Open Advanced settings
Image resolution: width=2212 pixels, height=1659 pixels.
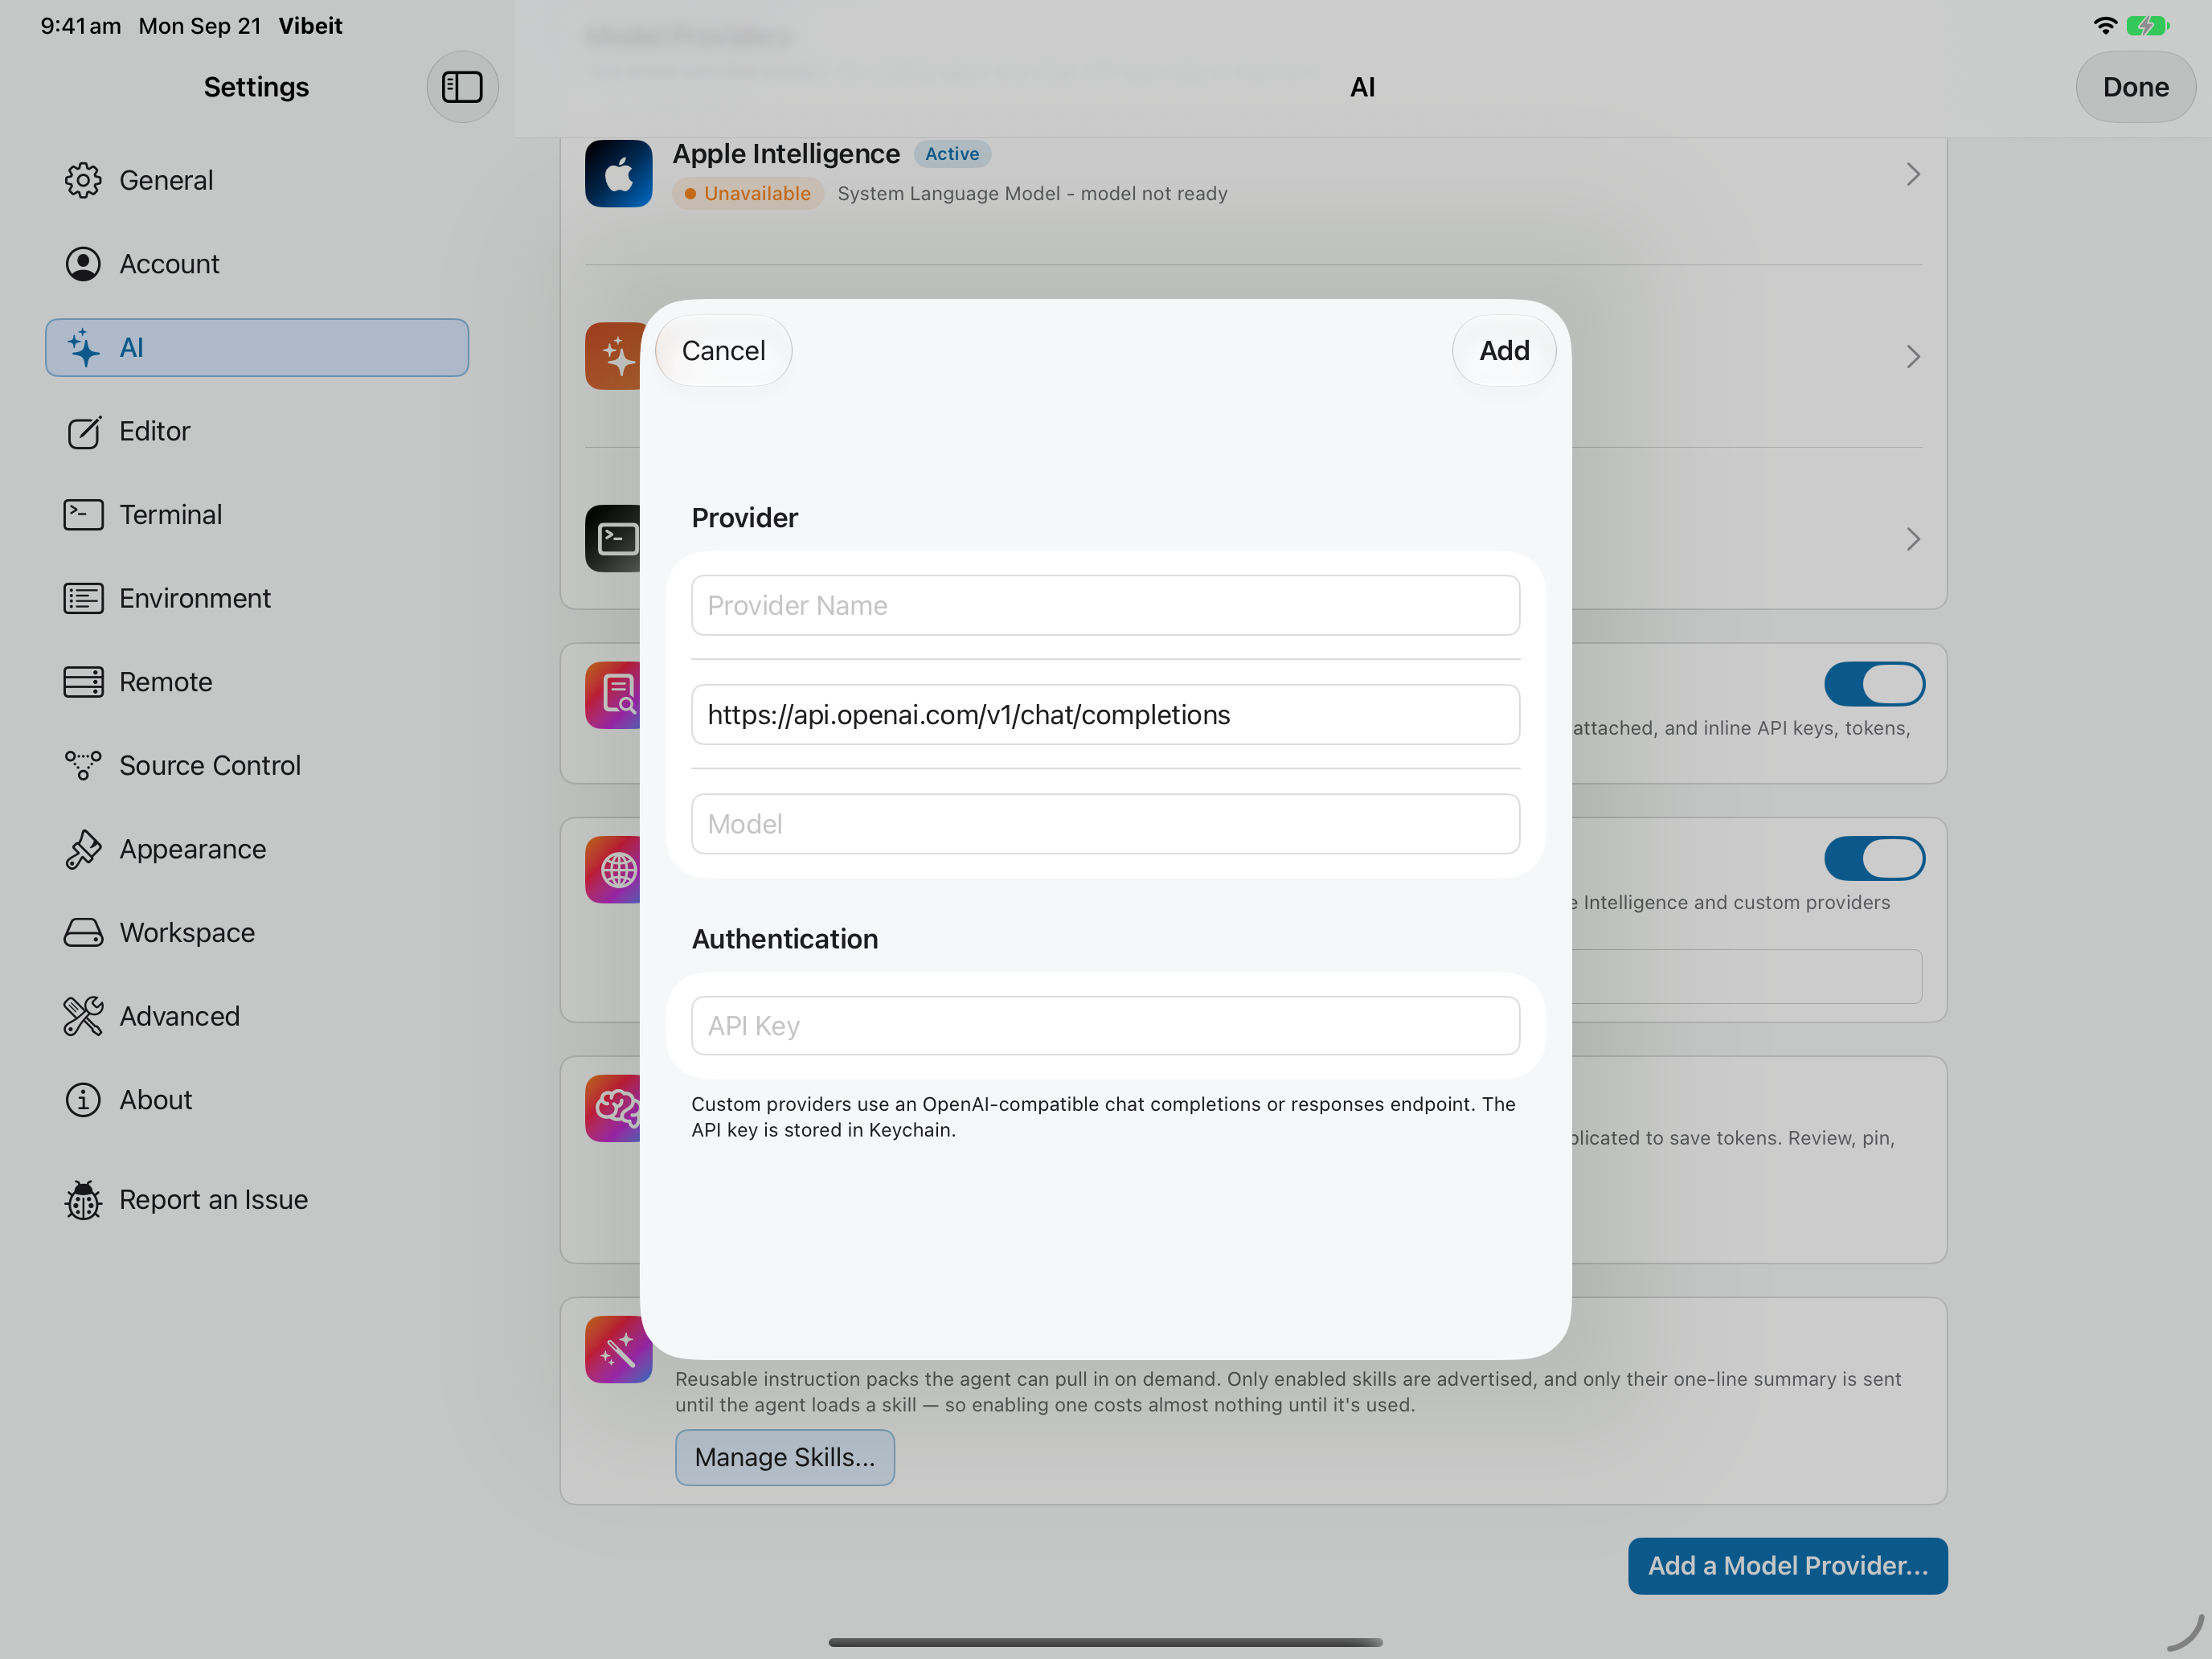click(x=257, y=1016)
